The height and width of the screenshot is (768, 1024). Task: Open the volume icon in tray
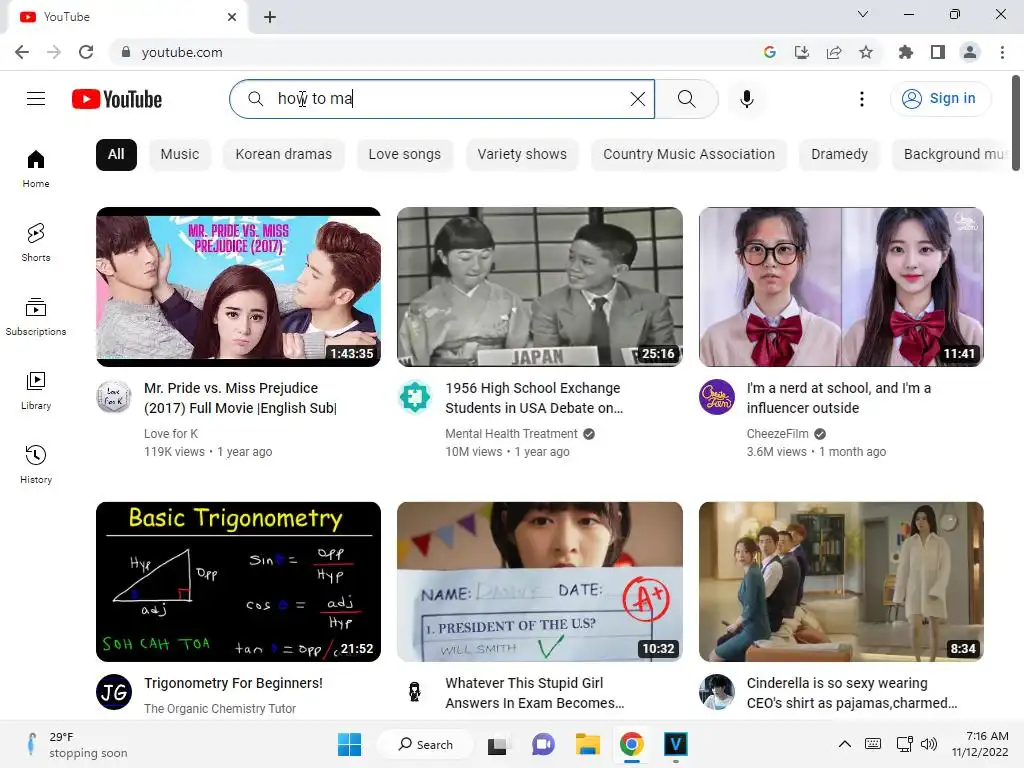(929, 744)
